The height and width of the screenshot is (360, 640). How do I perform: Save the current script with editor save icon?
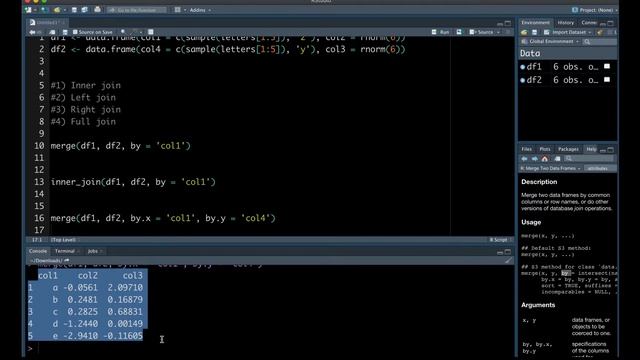pos(65,32)
